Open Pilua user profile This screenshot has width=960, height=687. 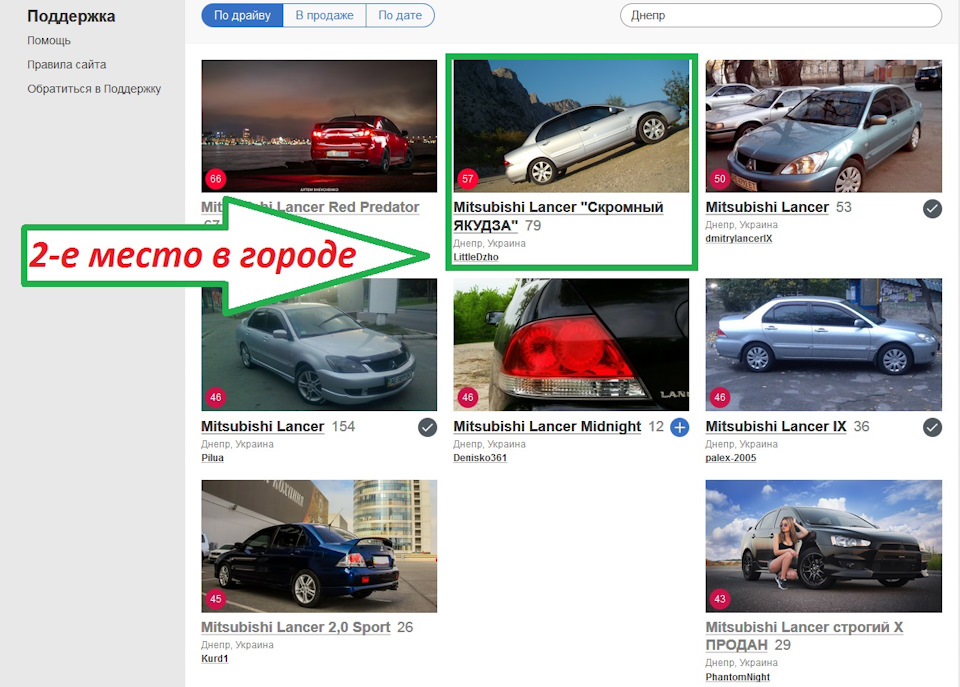pos(212,457)
